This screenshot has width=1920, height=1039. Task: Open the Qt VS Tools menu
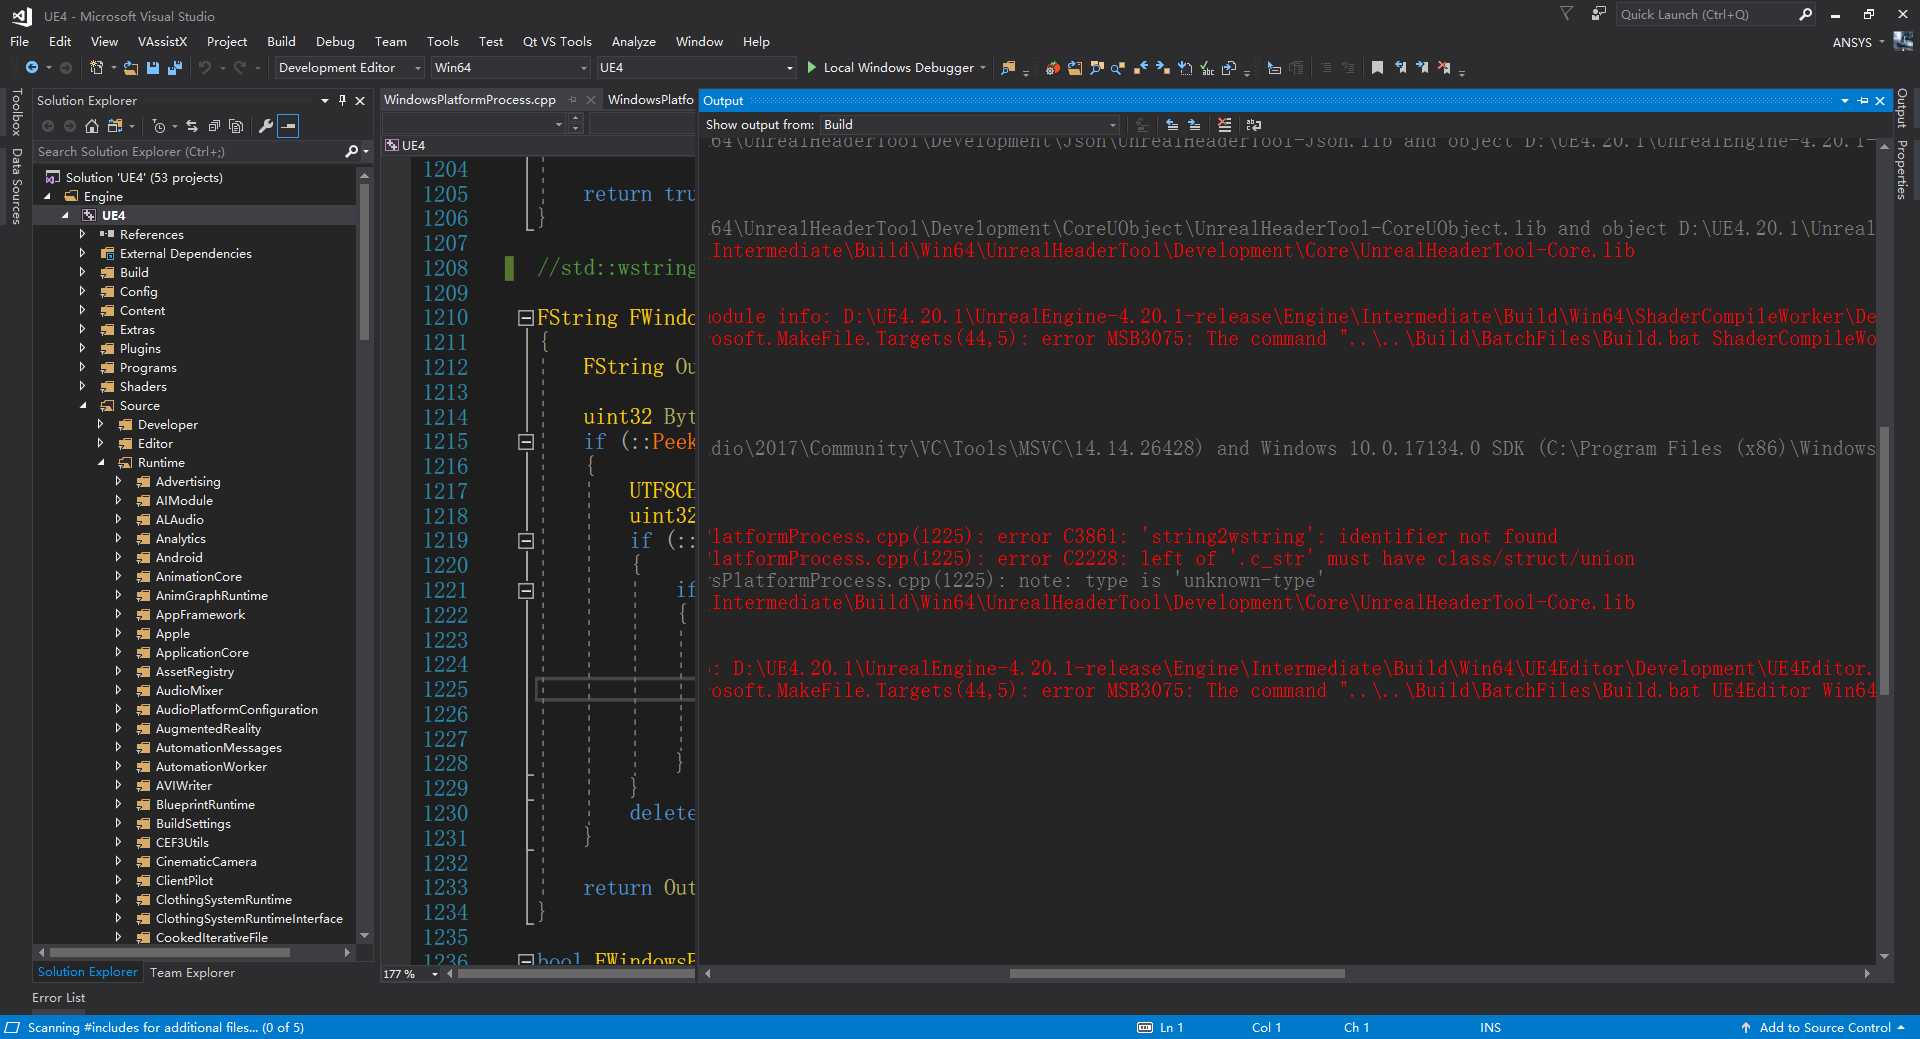pos(557,41)
